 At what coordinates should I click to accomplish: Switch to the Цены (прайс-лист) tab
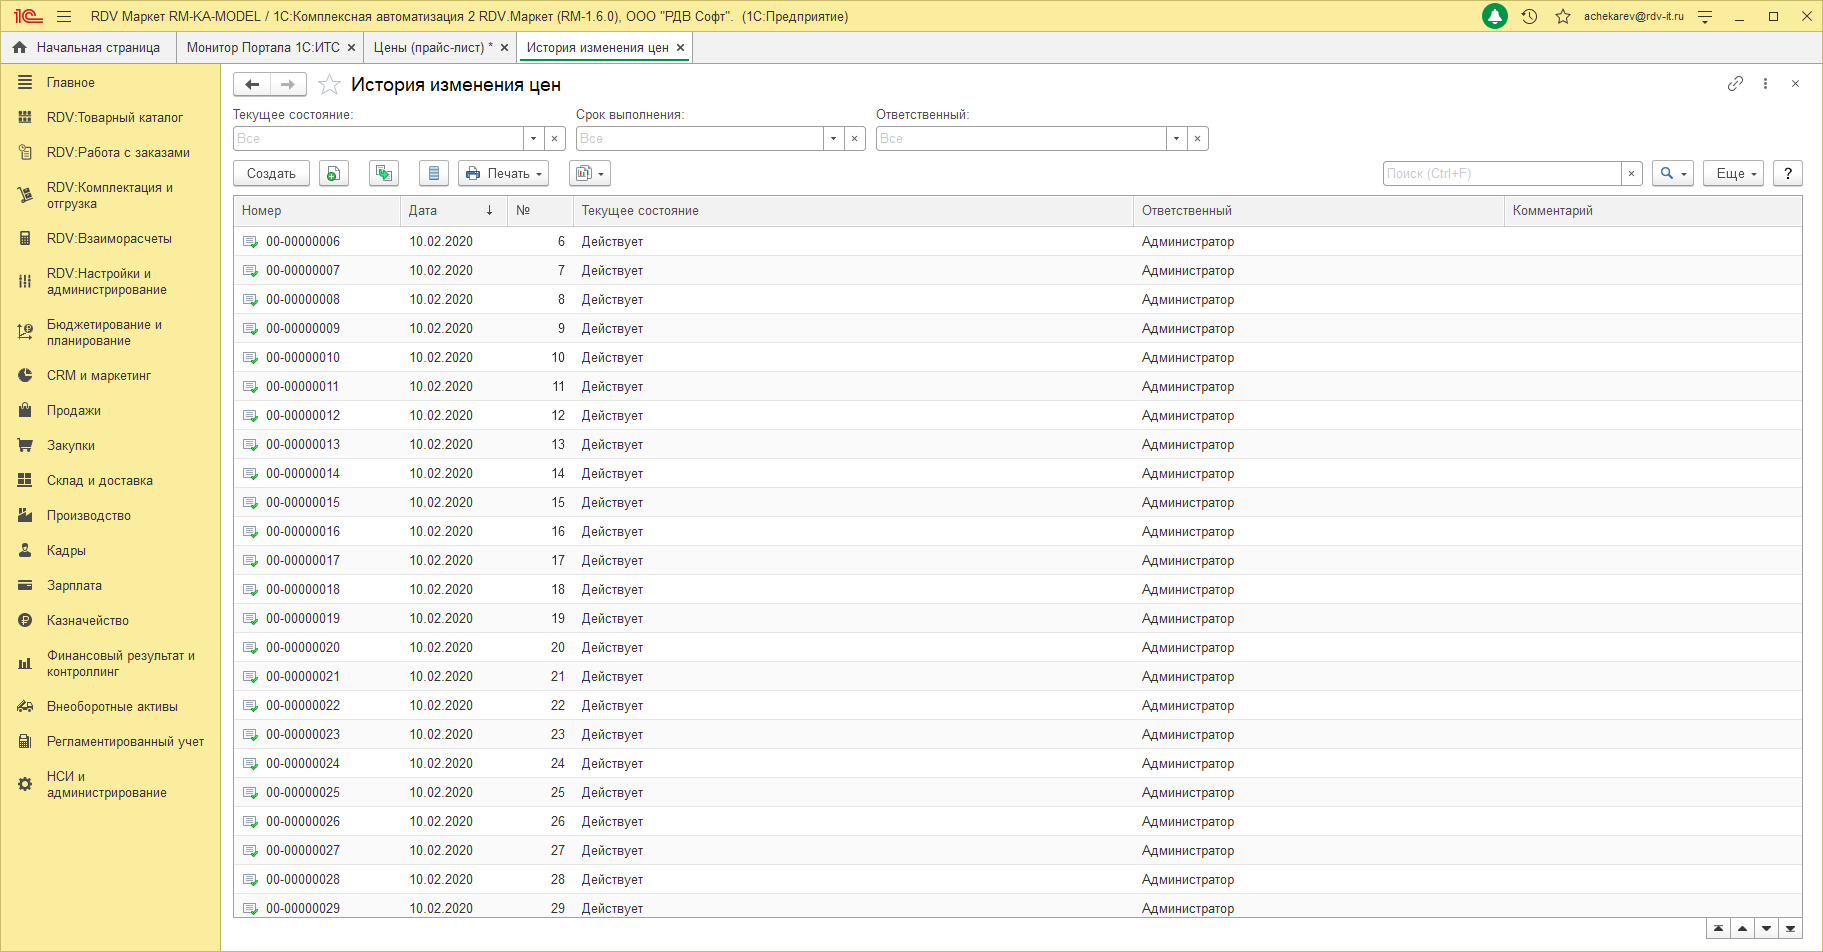[x=429, y=48]
